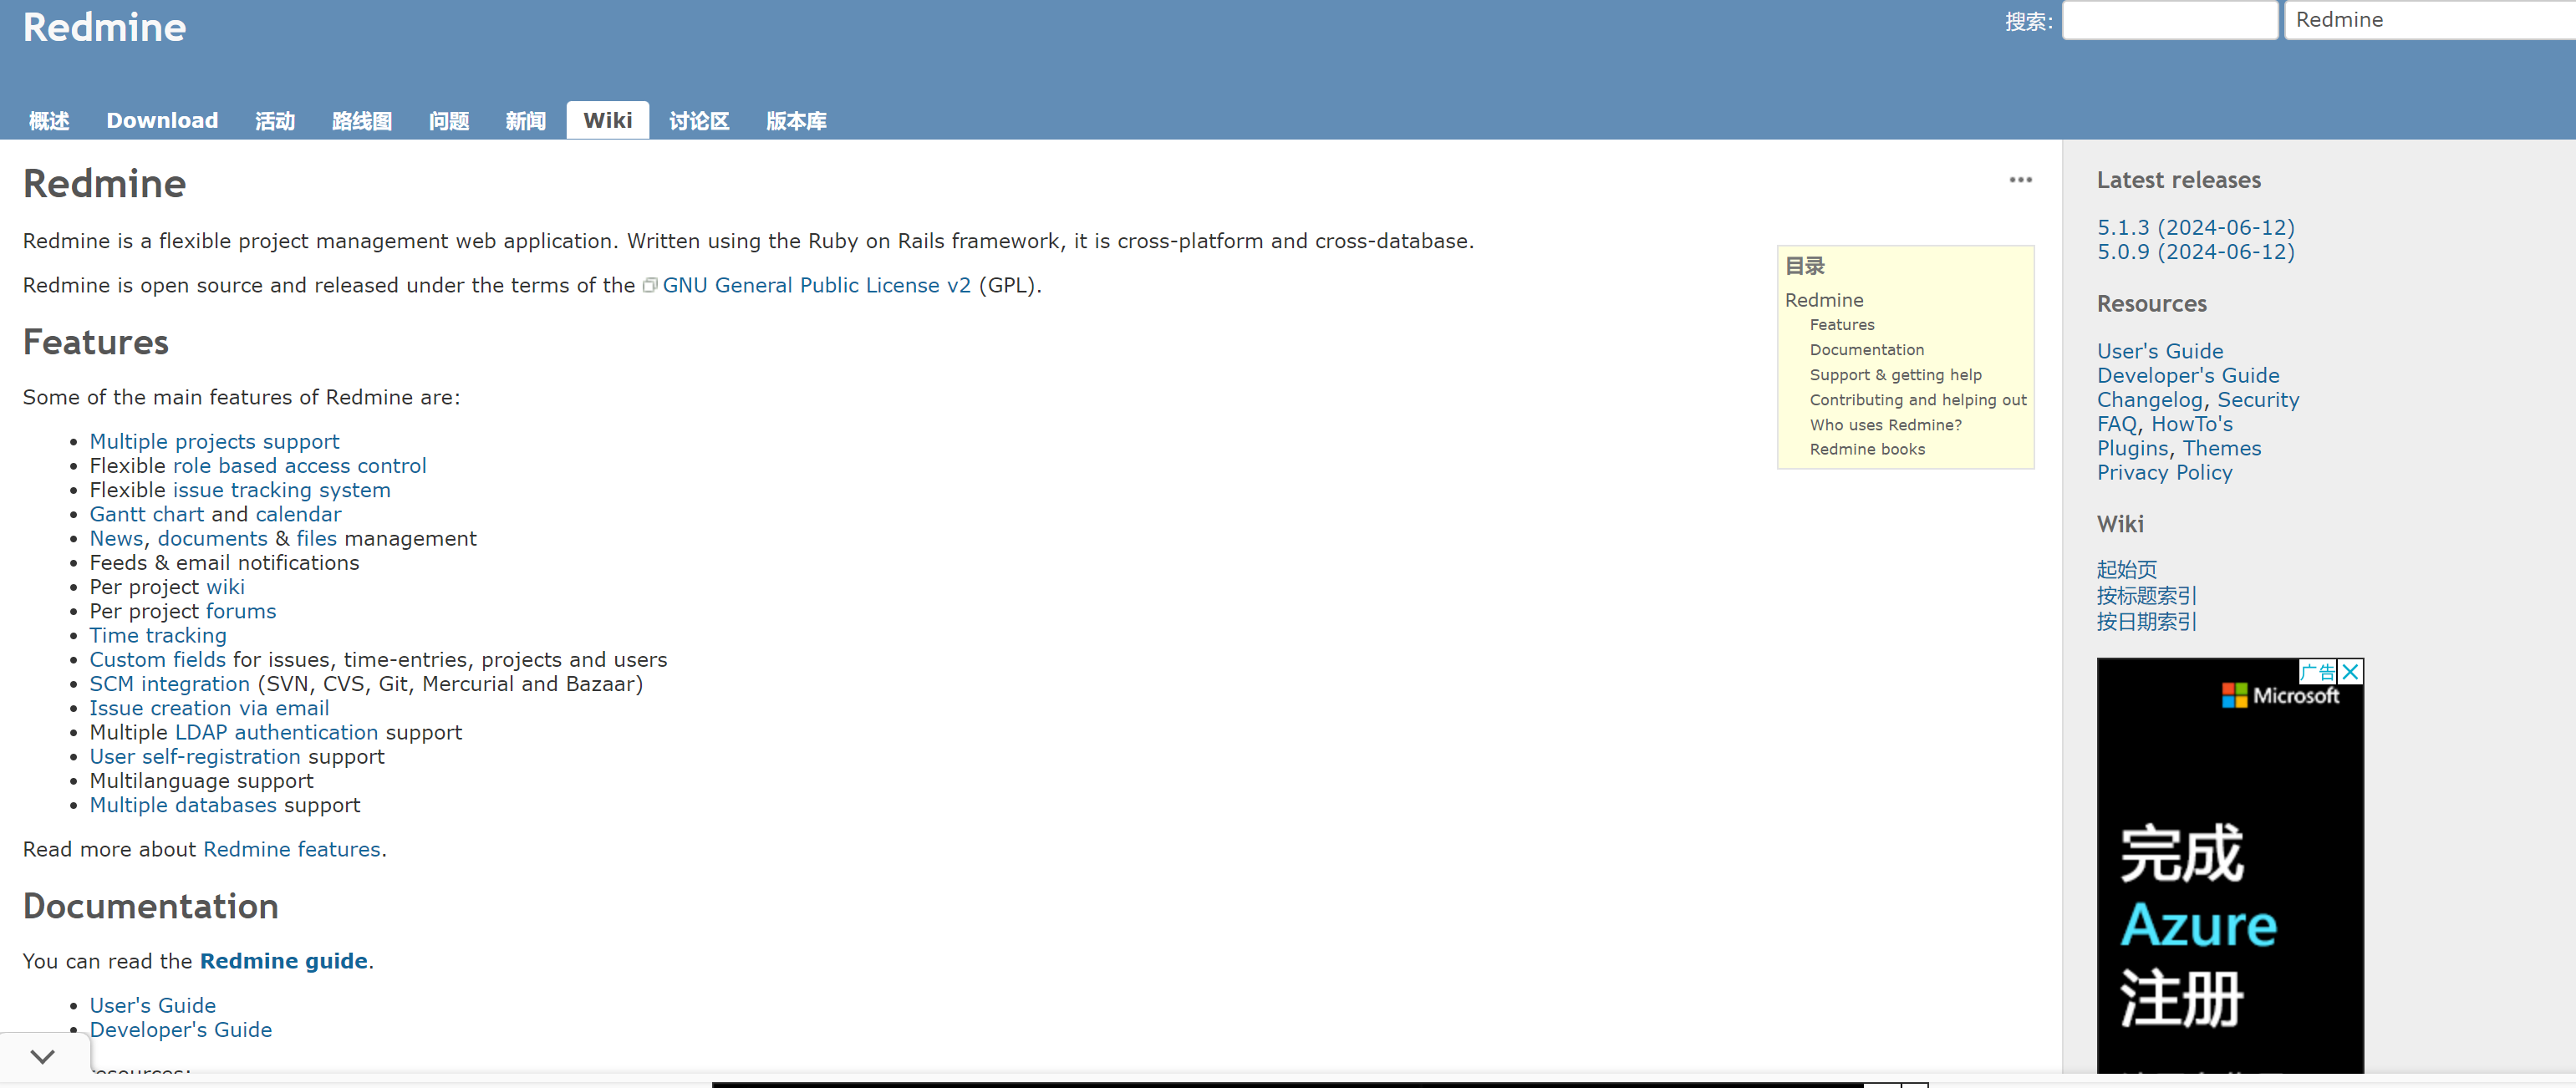Image resolution: width=2576 pixels, height=1088 pixels.
Task: Click the ad info label icon
Action: click(2318, 671)
